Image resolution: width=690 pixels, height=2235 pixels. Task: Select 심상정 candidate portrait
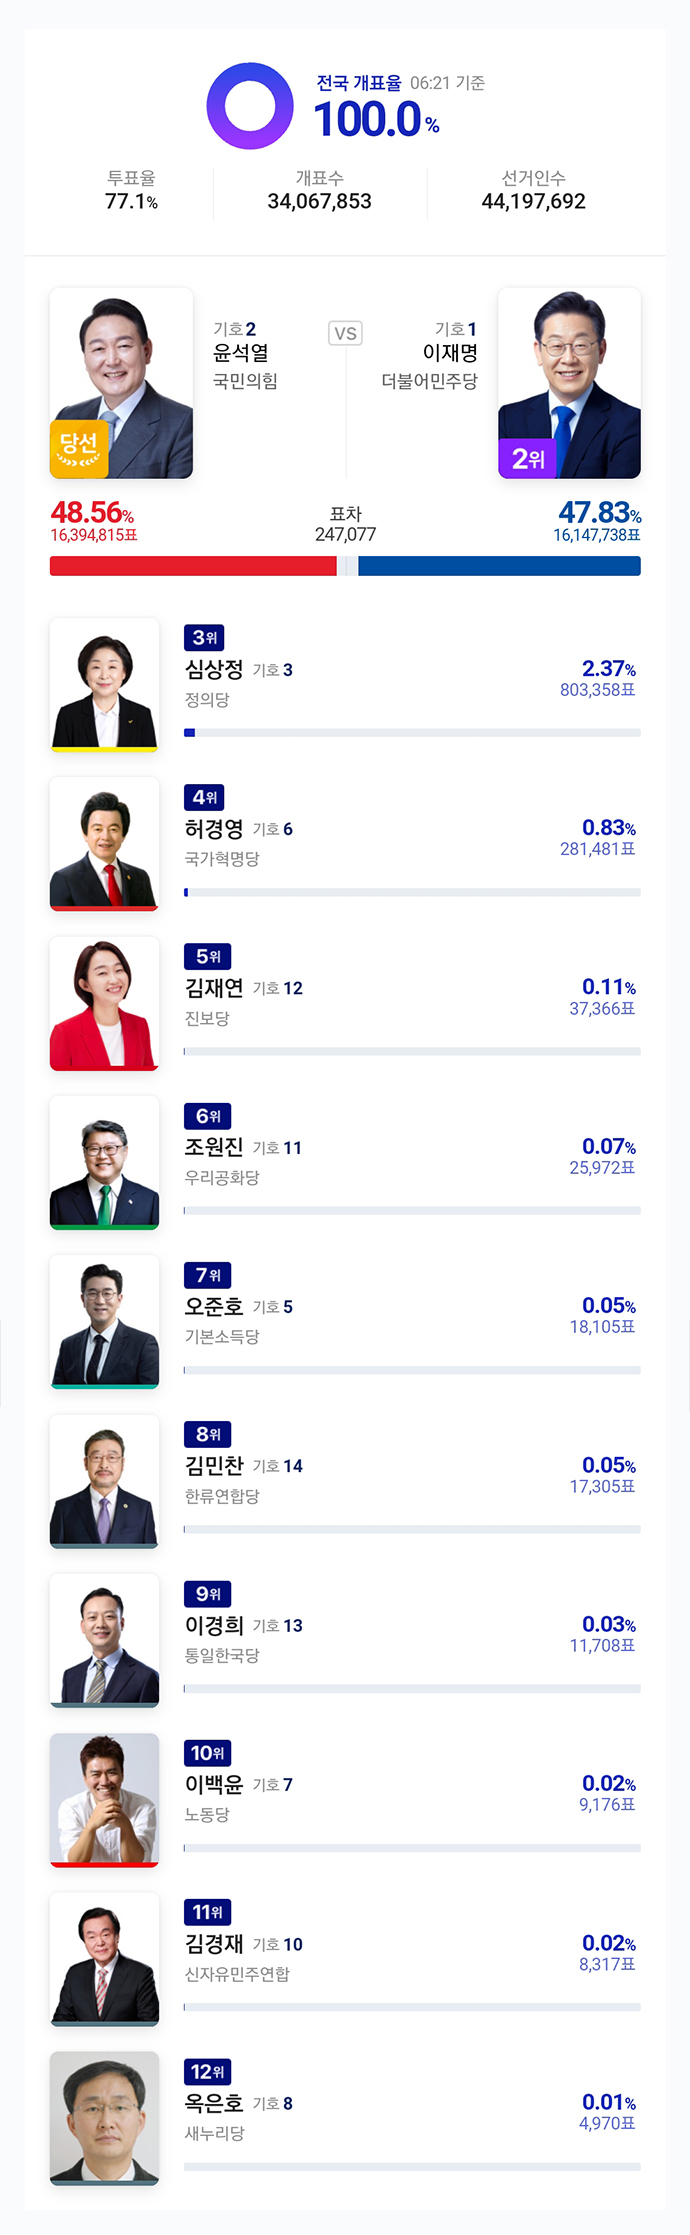(104, 685)
